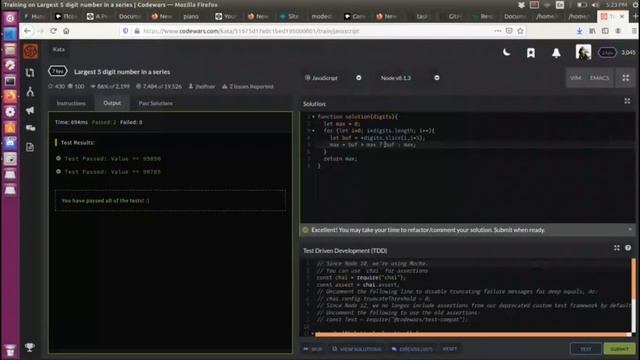Click the green SUBMIT button
Screen dimensions: 640x360
click(x=620, y=349)
